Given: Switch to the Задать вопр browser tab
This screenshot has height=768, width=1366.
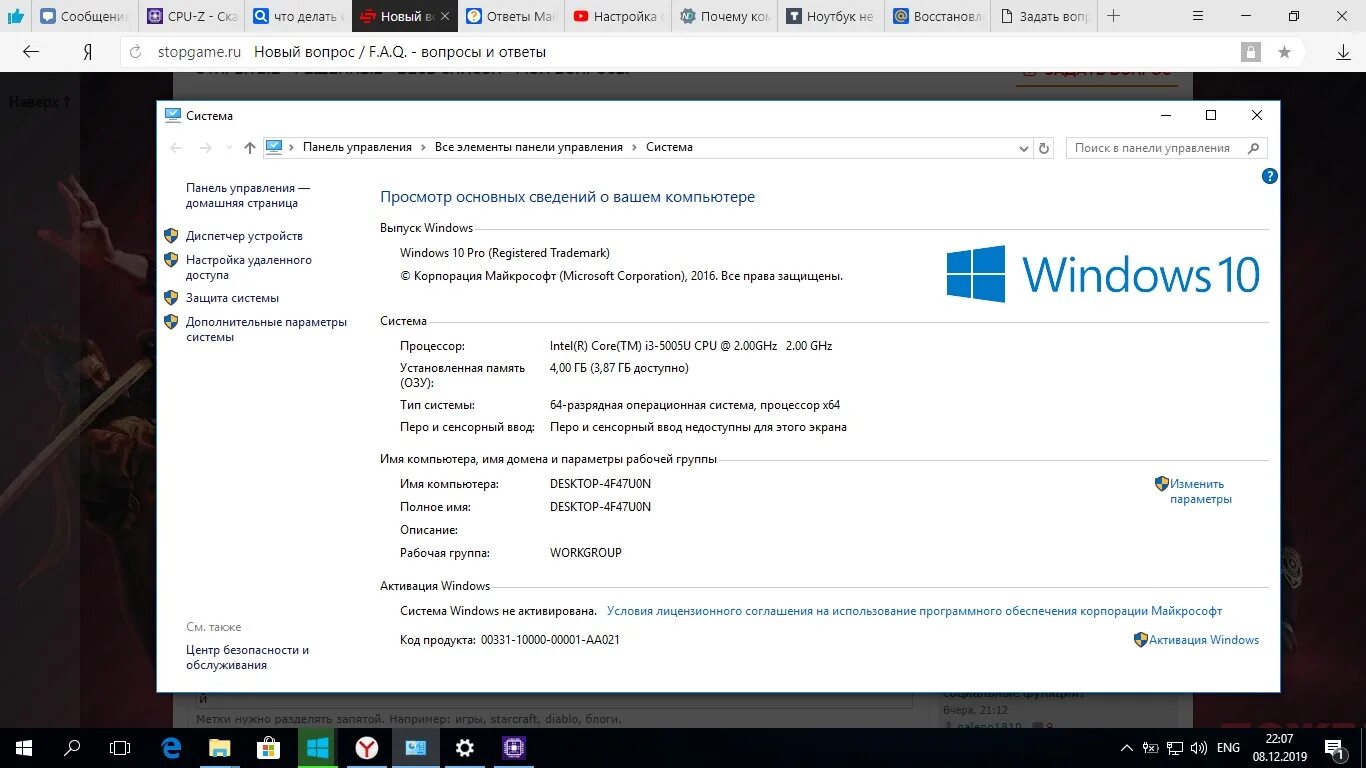Looking at the screenshot, I should pos(1043,16).
